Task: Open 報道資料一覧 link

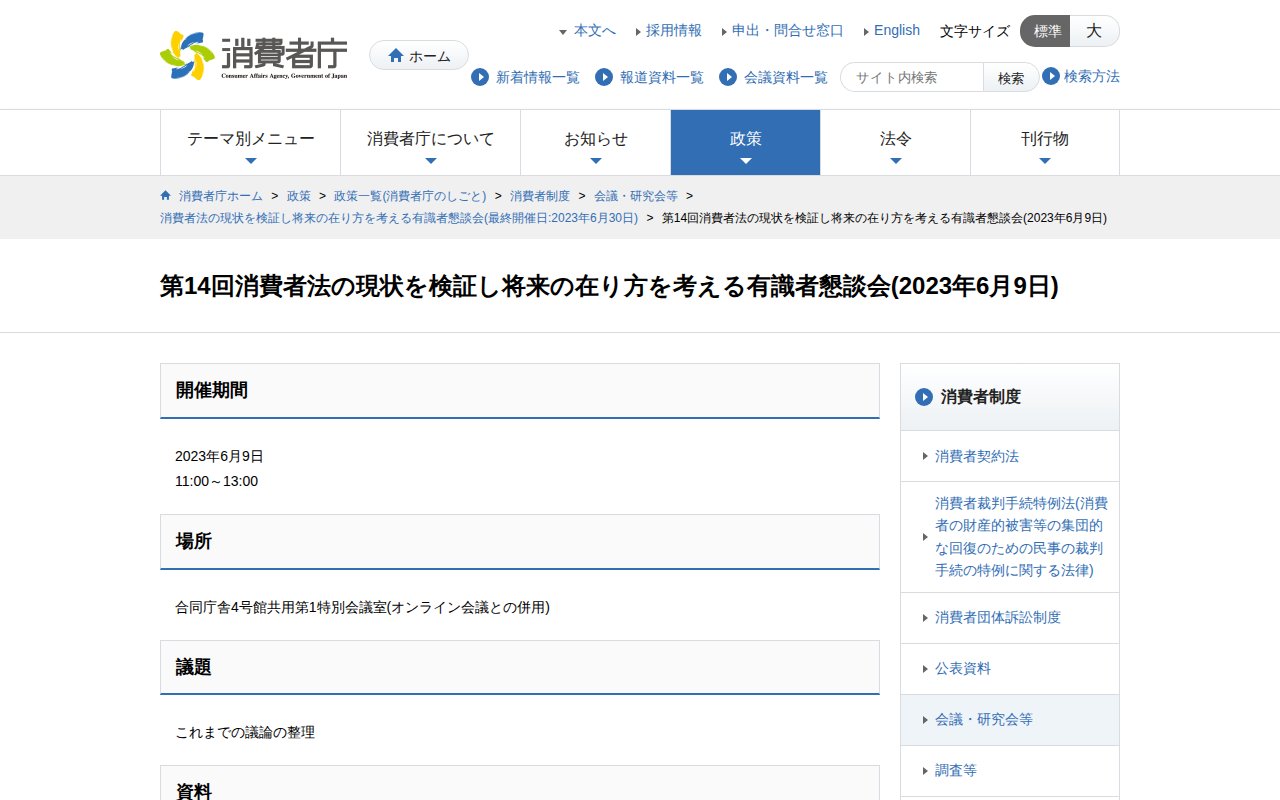Action: click(662, 77)
